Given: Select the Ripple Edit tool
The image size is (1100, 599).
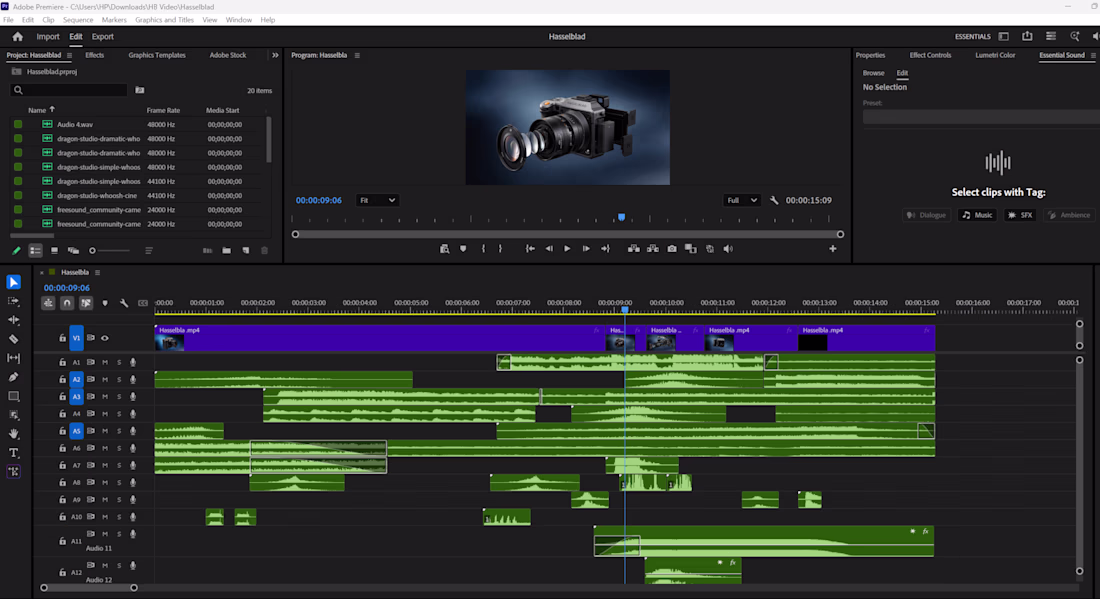Looking at the screenshot, I should (13, 320).
